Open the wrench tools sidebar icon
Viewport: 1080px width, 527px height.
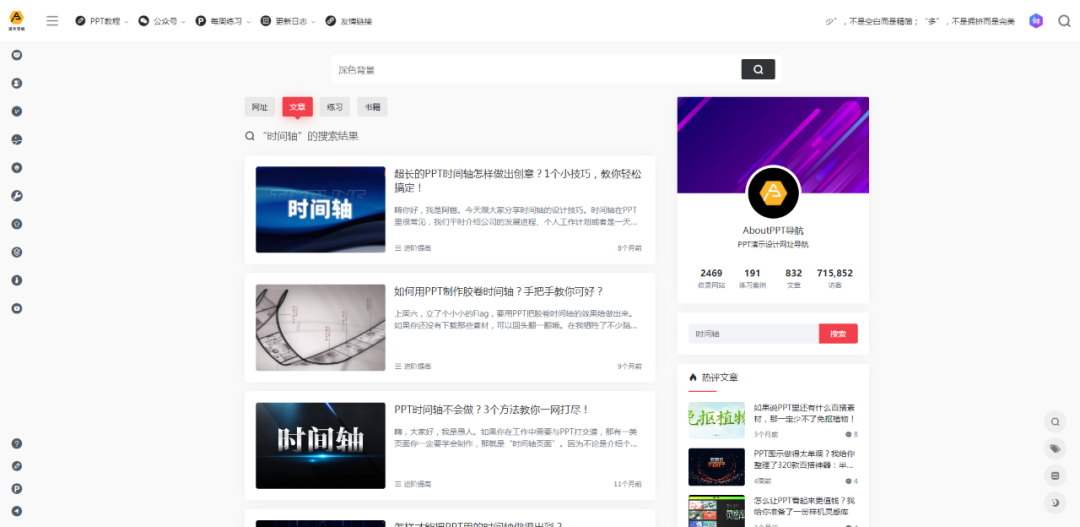[17, 196]
